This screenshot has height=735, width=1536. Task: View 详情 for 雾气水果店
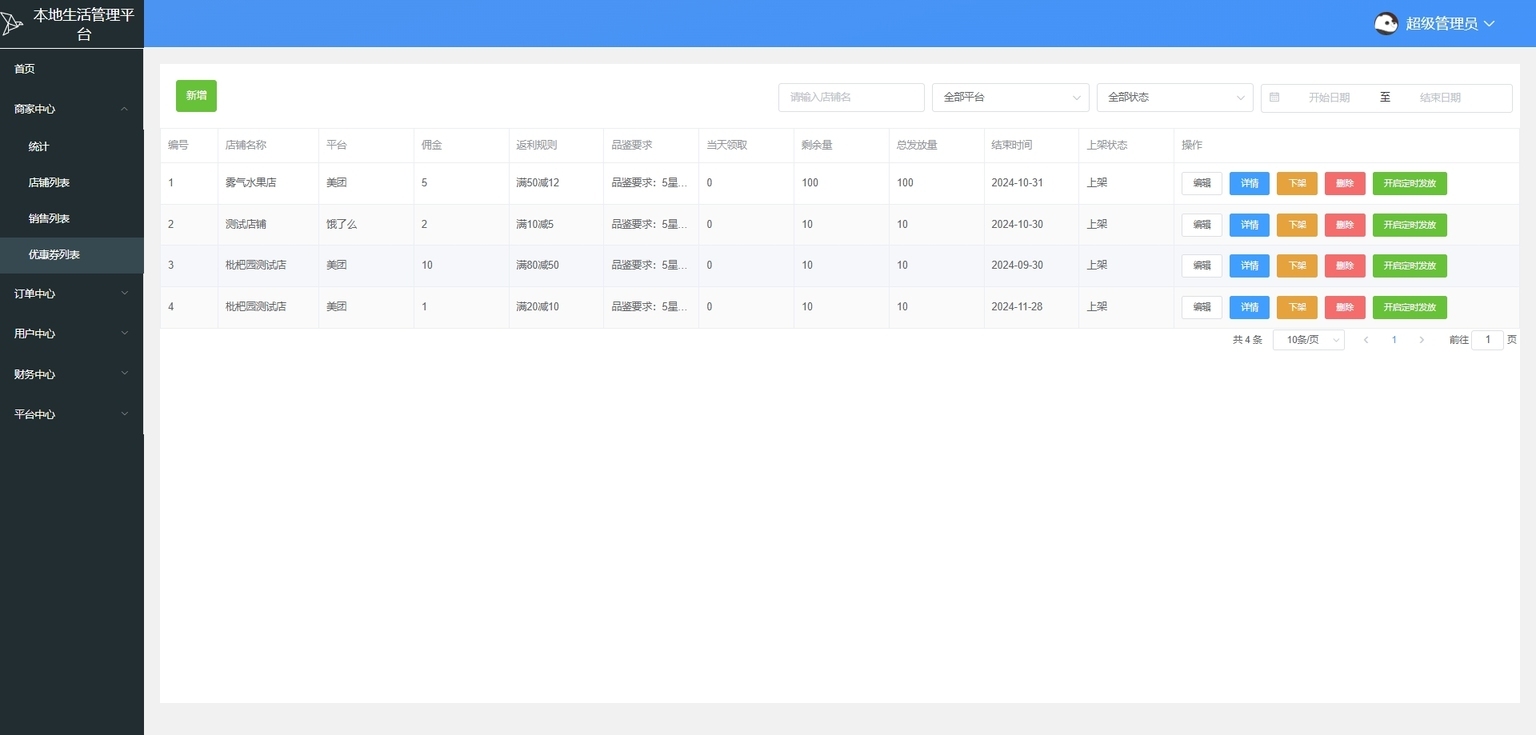tap(1249, 184)
